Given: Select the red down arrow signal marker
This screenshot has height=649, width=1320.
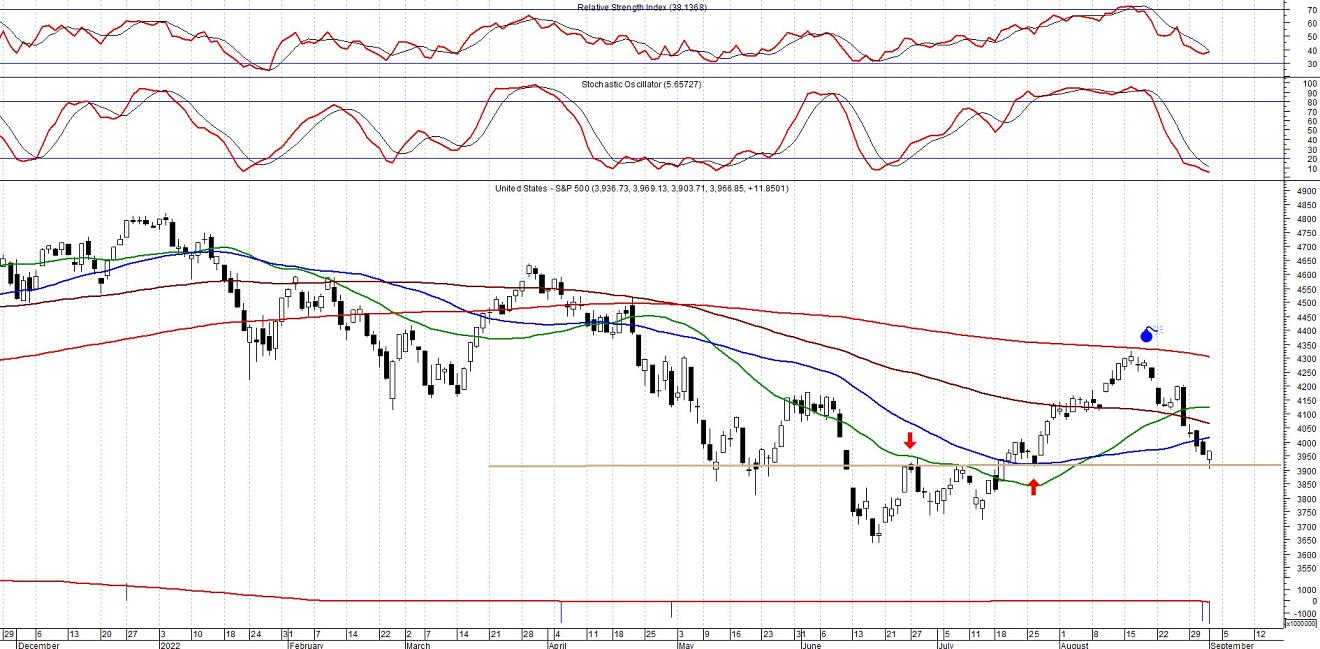Looking at the screenshot, I should [910, 440].
